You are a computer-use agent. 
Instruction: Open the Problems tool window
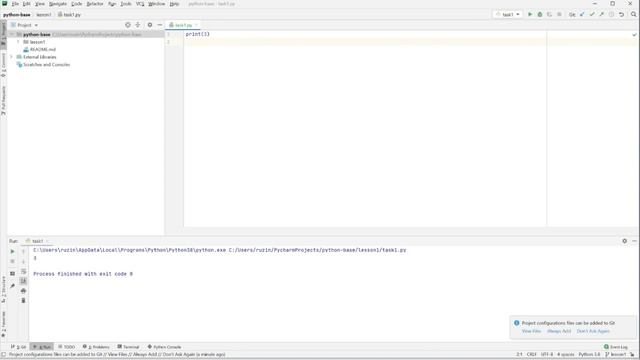click(x=96, y=347)
